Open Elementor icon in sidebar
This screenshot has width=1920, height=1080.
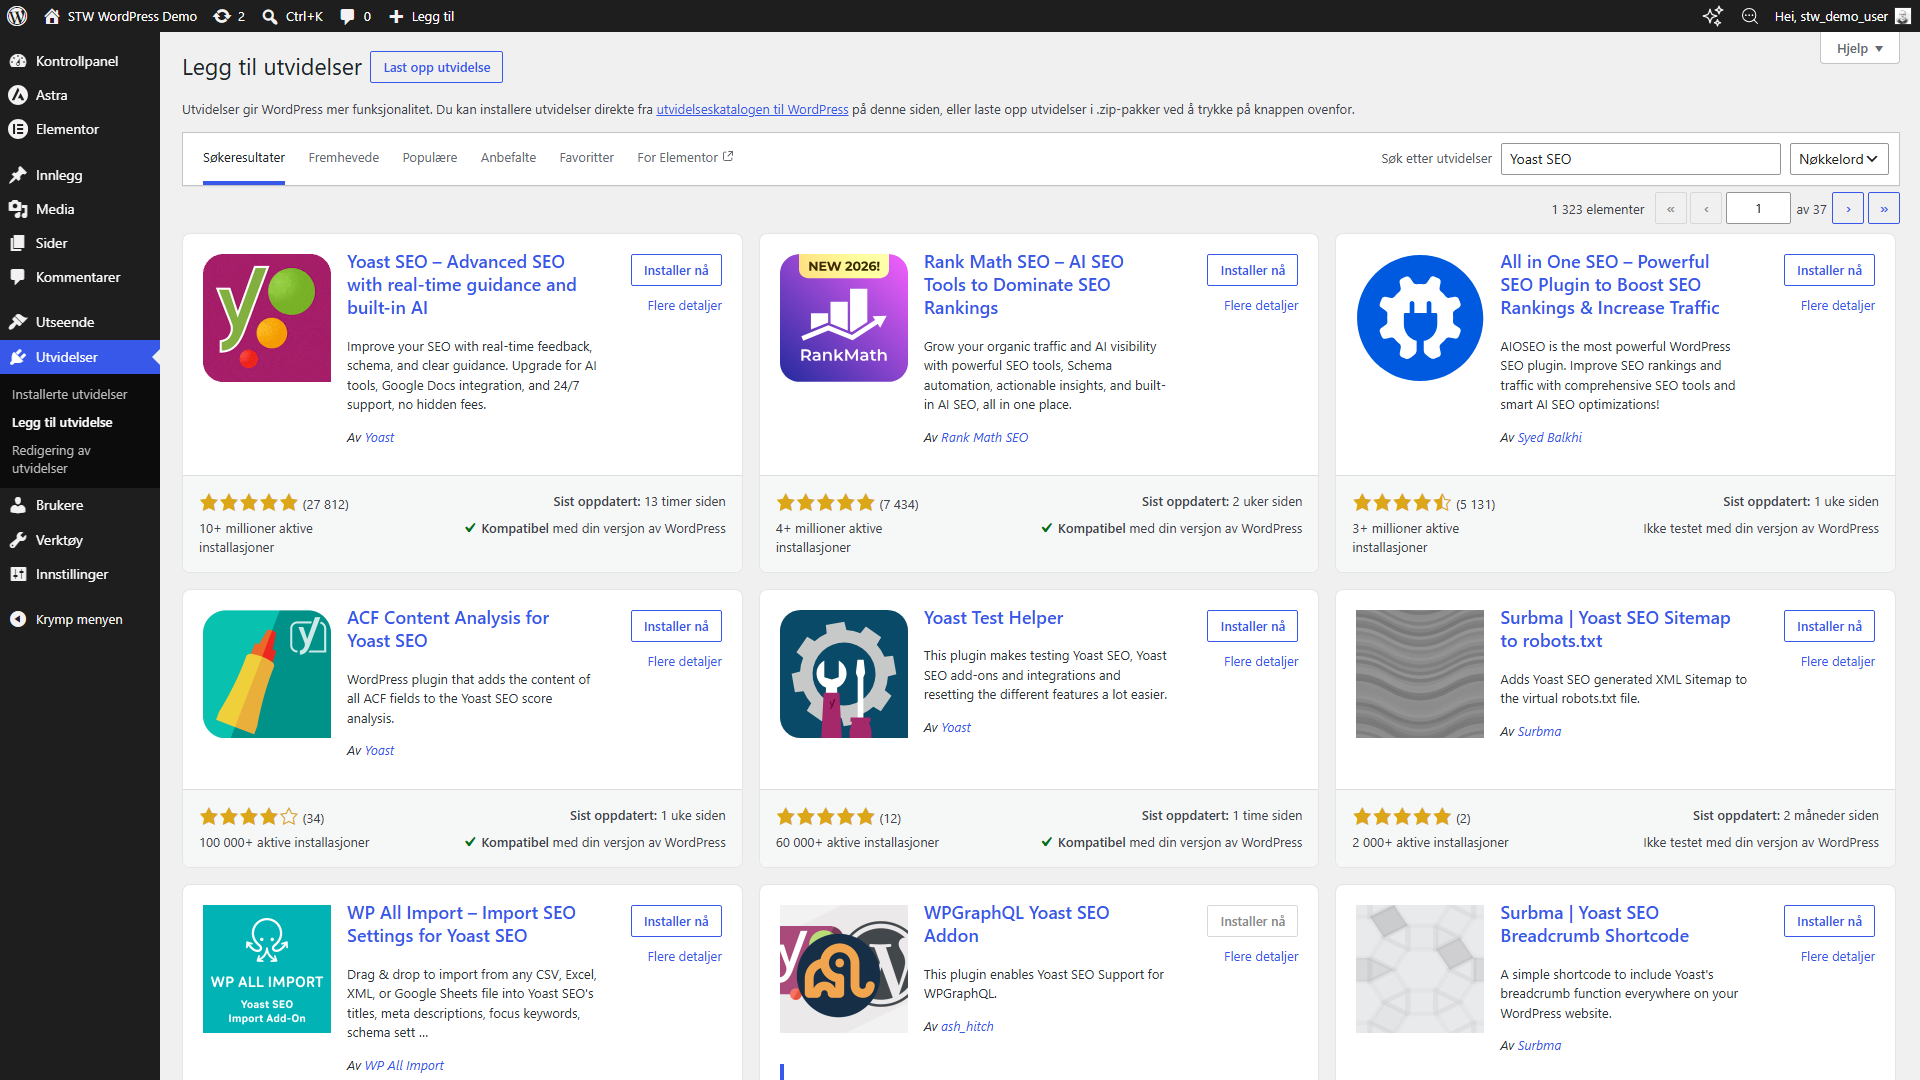pyautogui.click(x=18, y=129)
